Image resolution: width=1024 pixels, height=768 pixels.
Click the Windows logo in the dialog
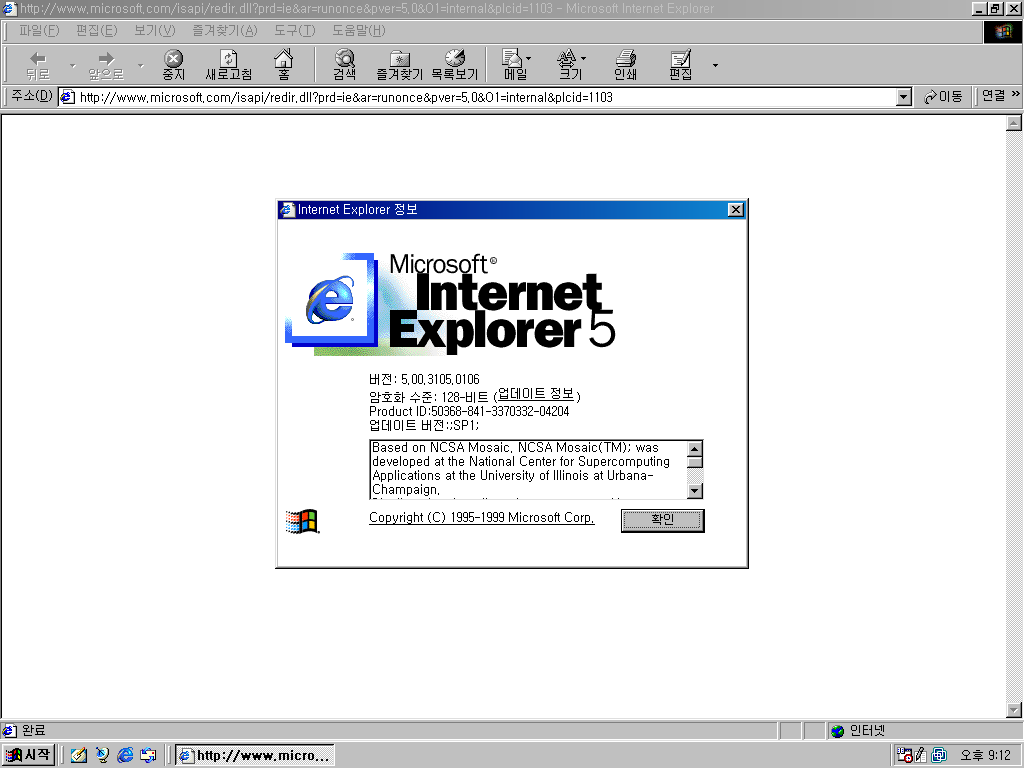point(302,521)
